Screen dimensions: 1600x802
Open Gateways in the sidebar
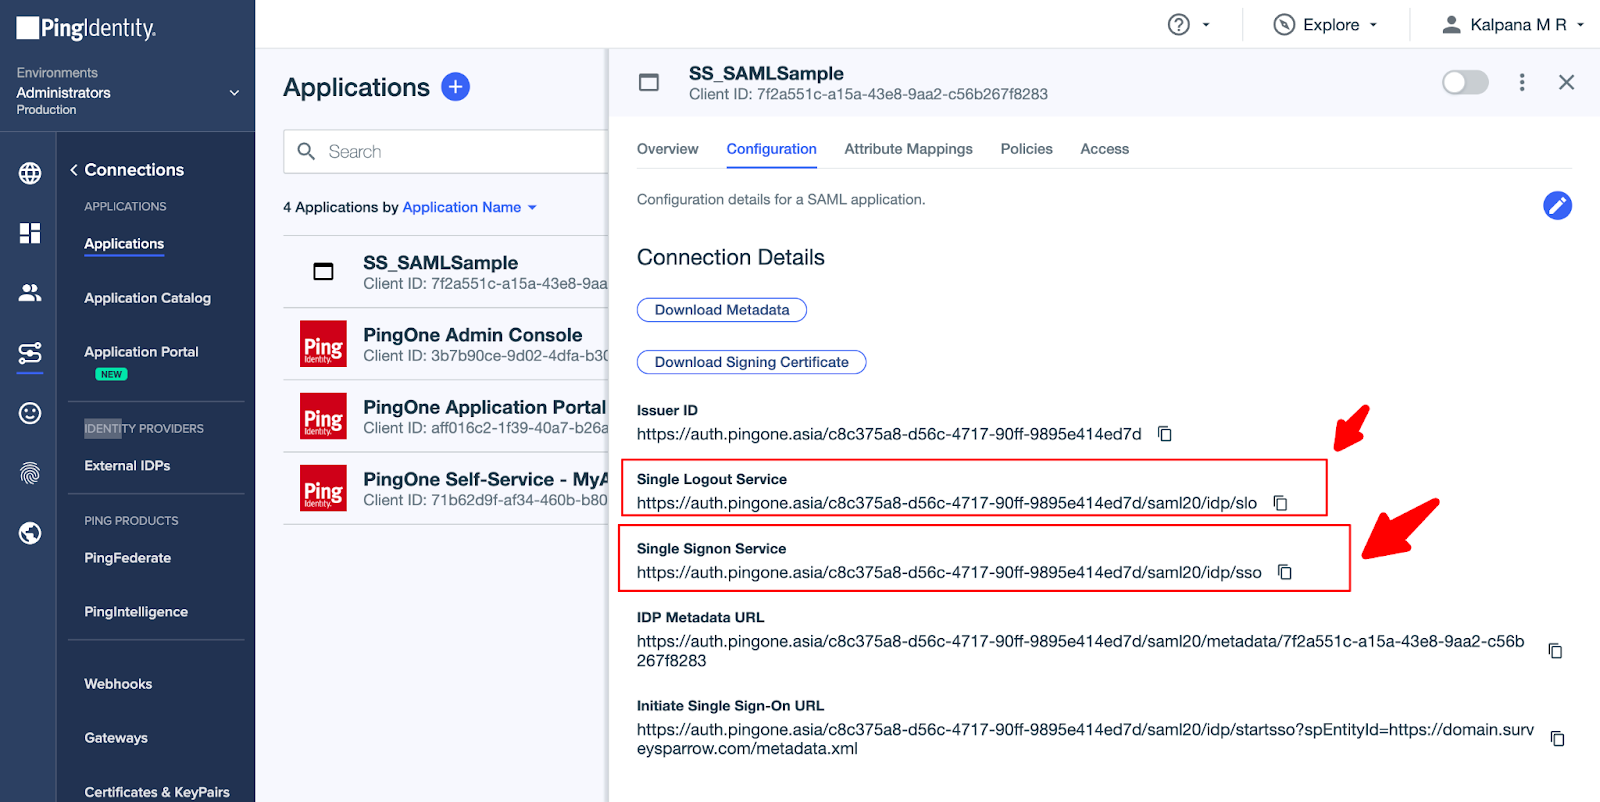[116, 738]
